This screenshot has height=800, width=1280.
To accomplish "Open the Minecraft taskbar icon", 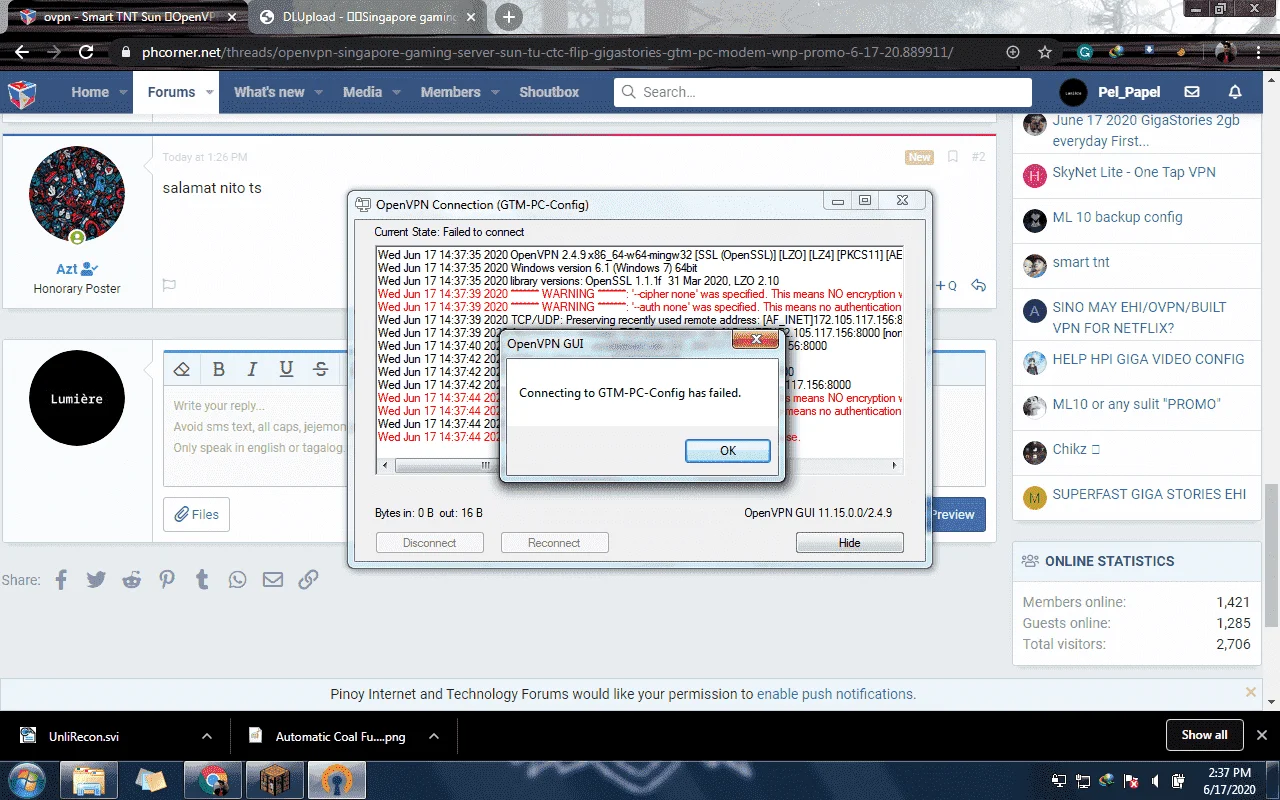I will point(274,779).
